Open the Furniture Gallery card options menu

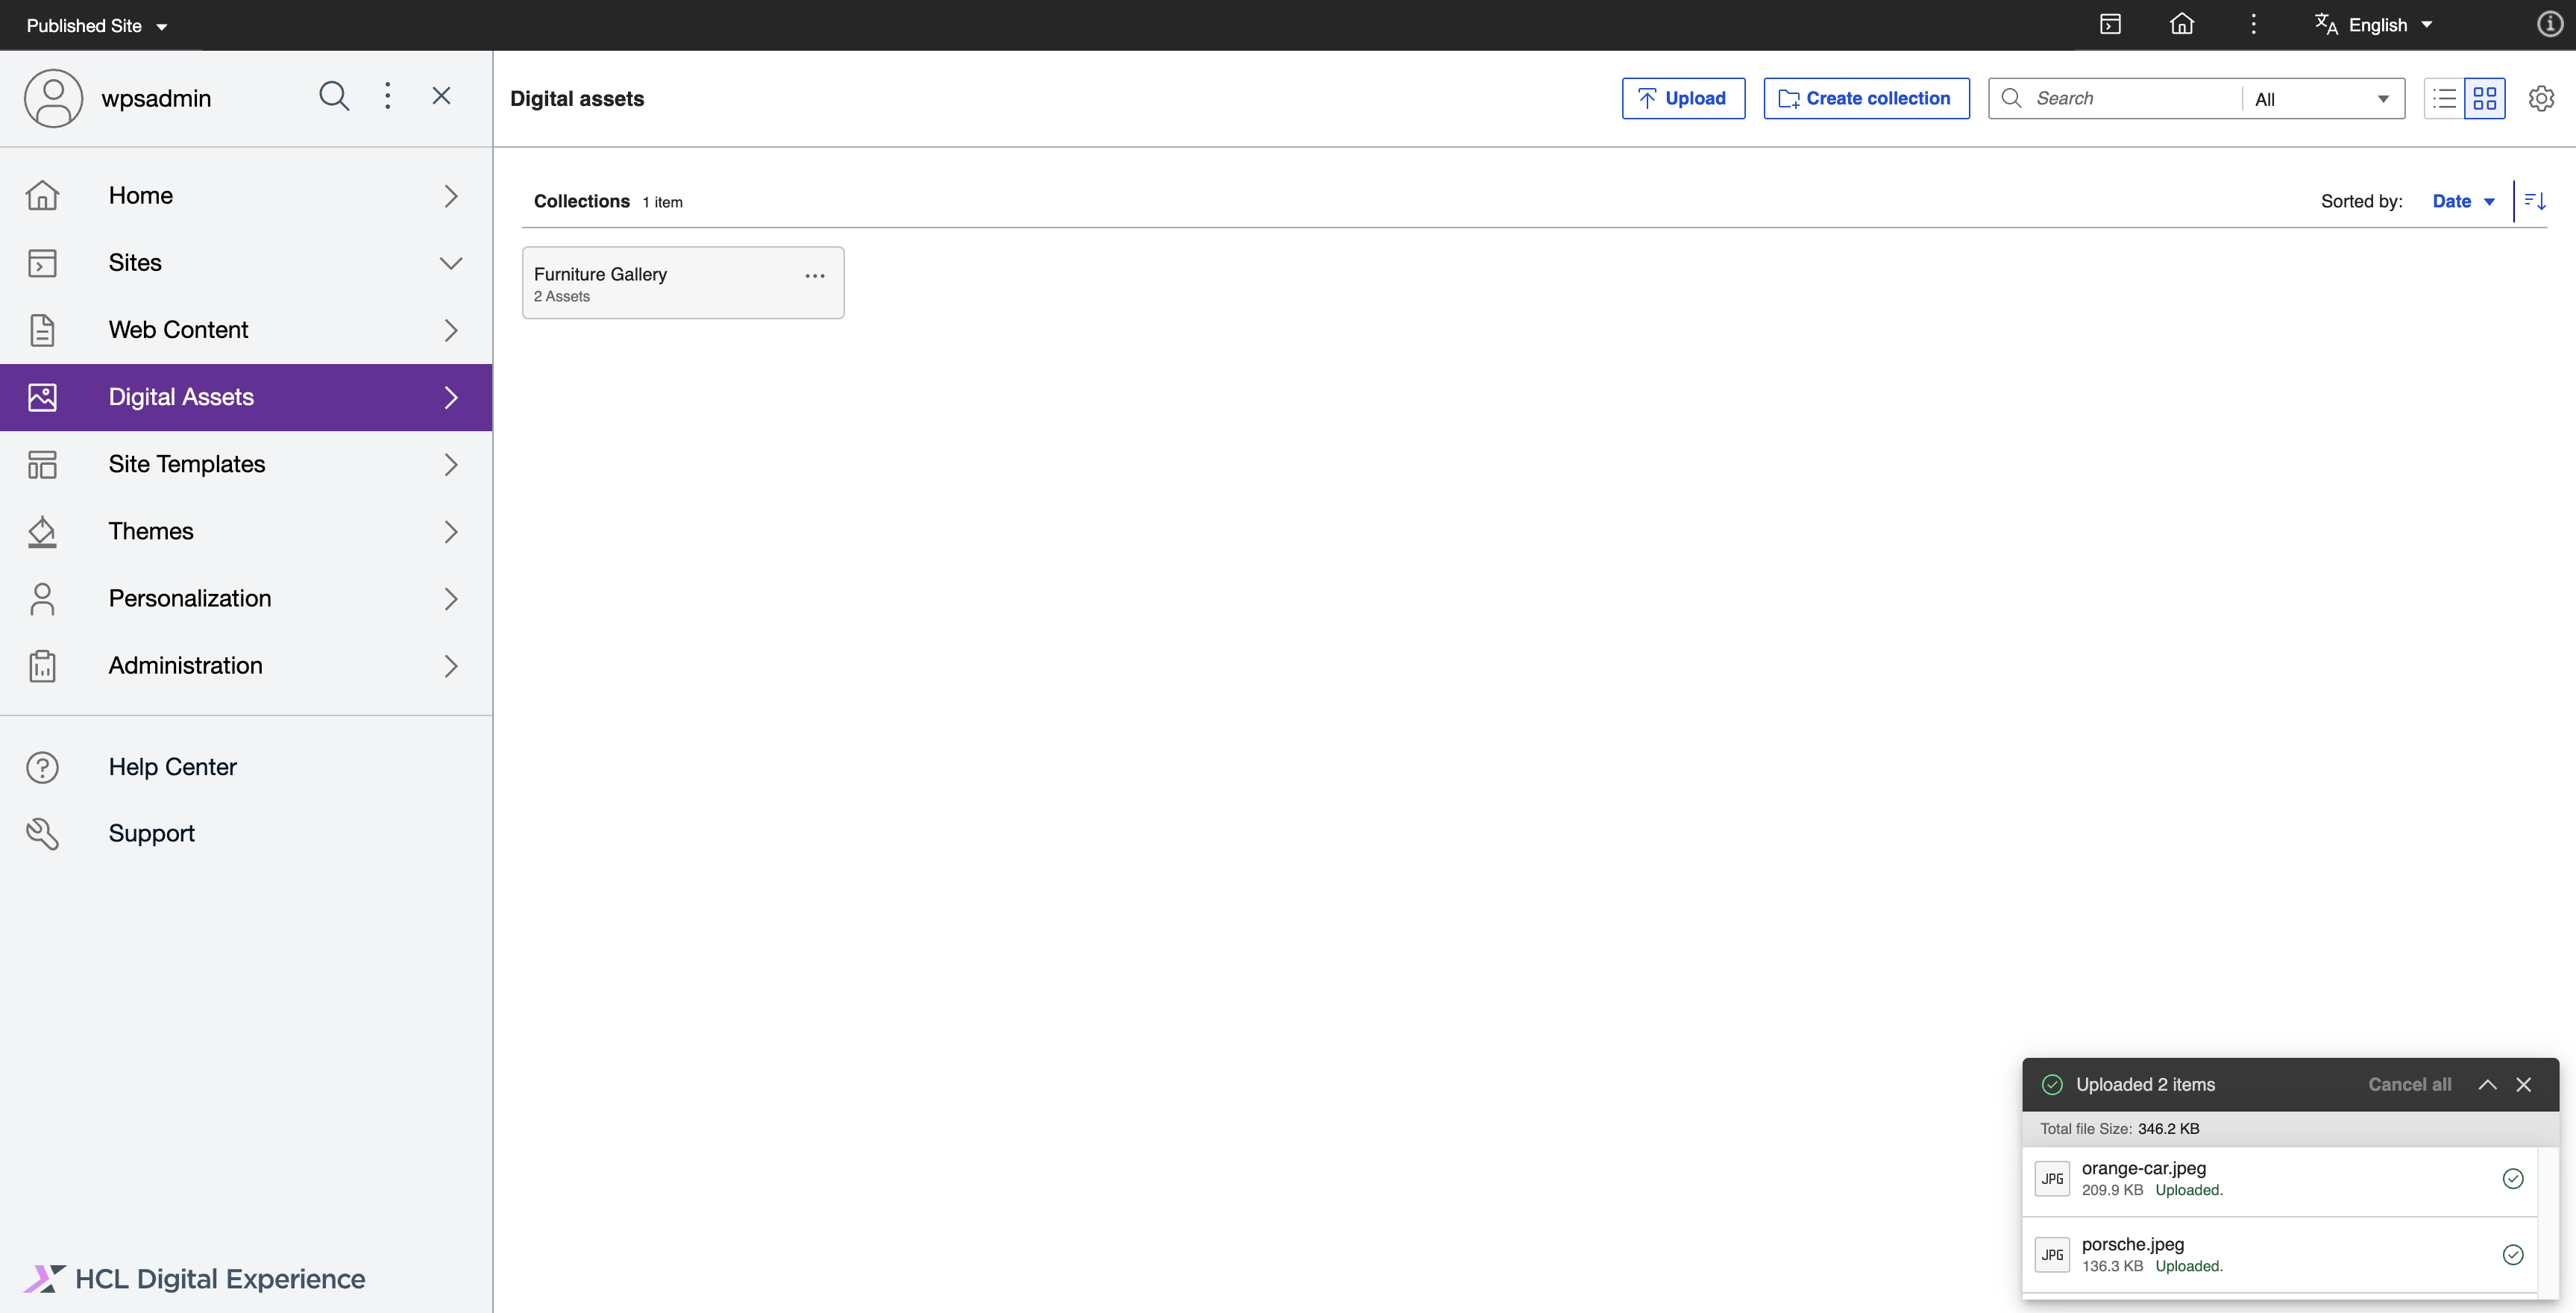pyautogui.click(x=814, y=275)
